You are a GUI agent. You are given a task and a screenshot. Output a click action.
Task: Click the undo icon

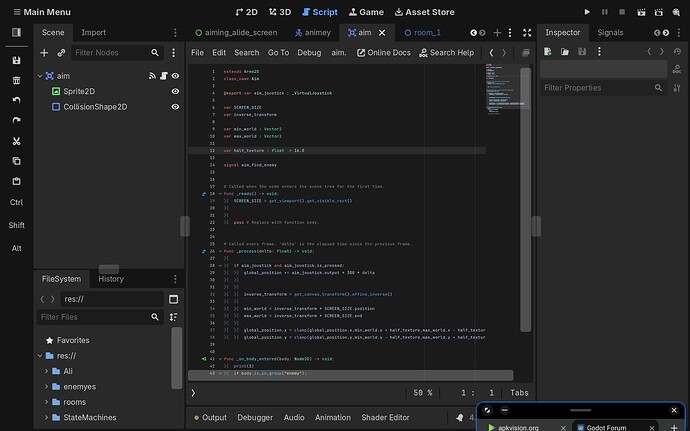click(16, 100)
